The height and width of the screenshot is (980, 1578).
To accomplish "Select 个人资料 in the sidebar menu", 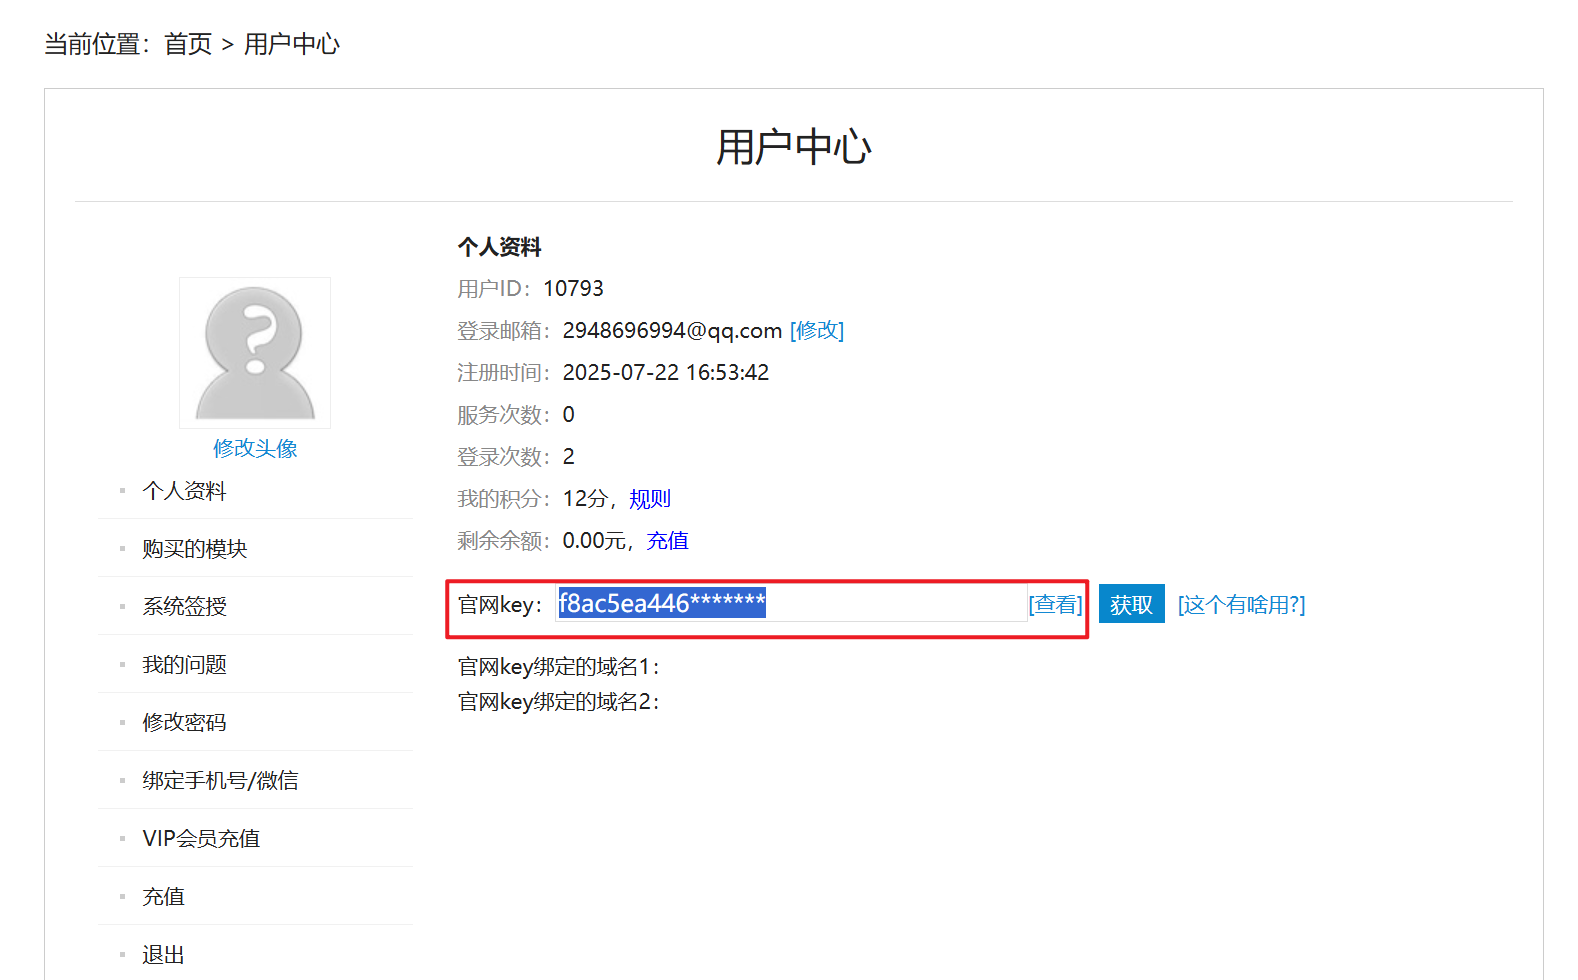I will tap(184, 491).
